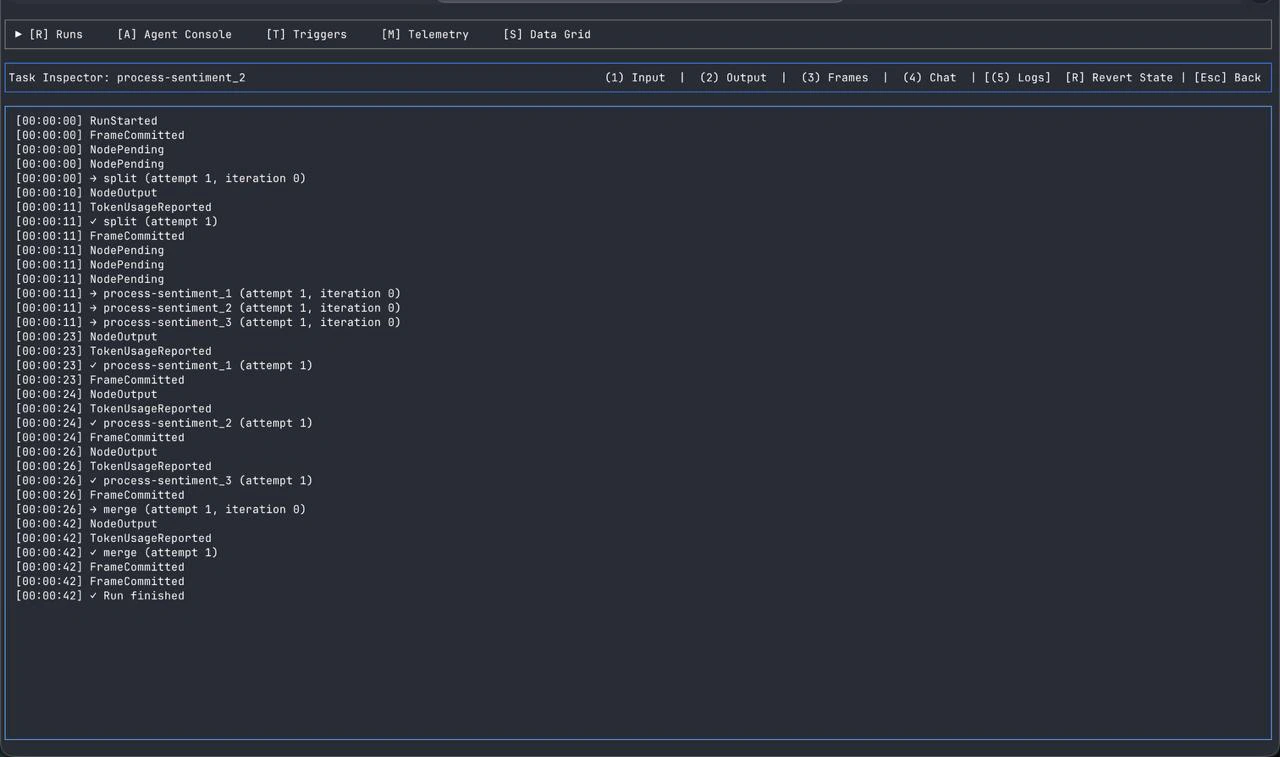Select the (2) Output view
Viewport: 1280px width, 757px height.
pyautogui.click(x=733, y=77)
